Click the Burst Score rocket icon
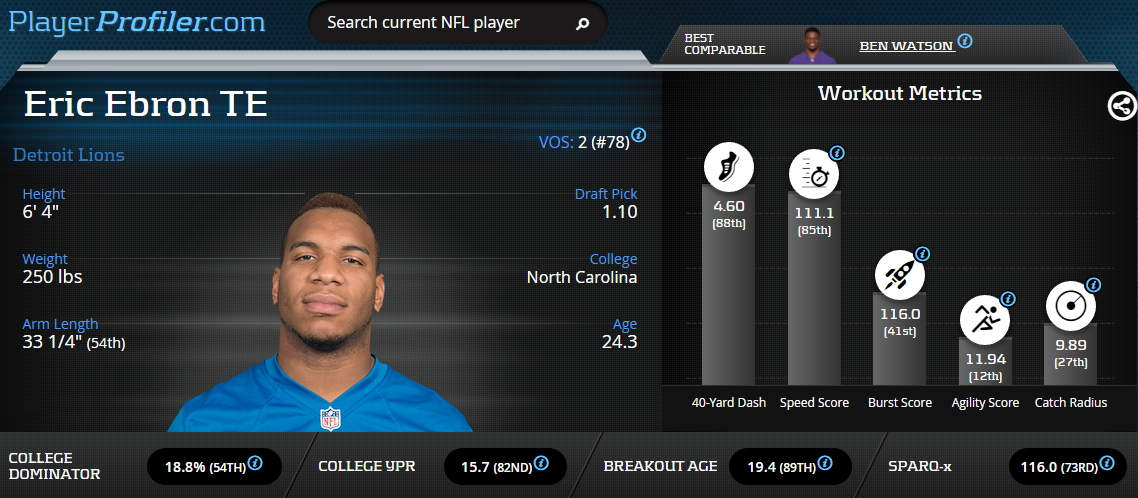Image resolution: width=1138 pixels, height=498 pixels. [x=899, y=275]
